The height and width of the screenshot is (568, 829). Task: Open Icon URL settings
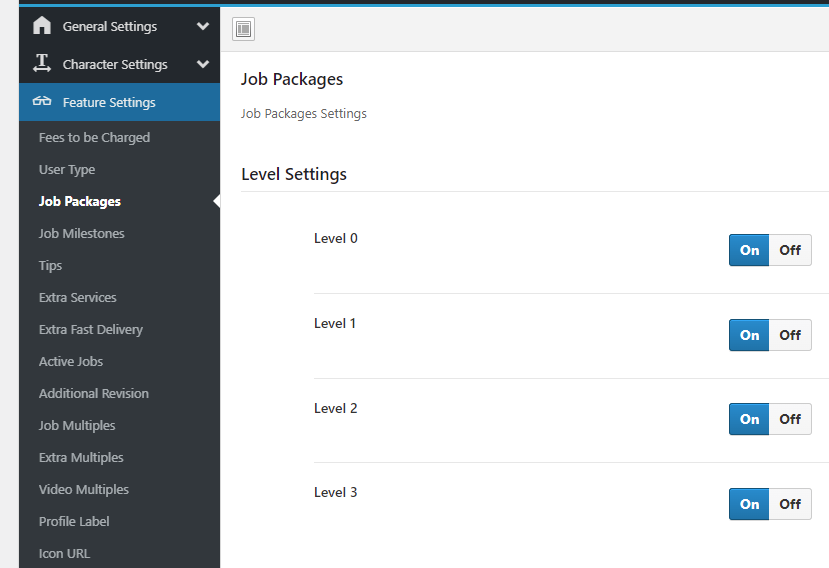pyautogui.click(x=64, y=554)
